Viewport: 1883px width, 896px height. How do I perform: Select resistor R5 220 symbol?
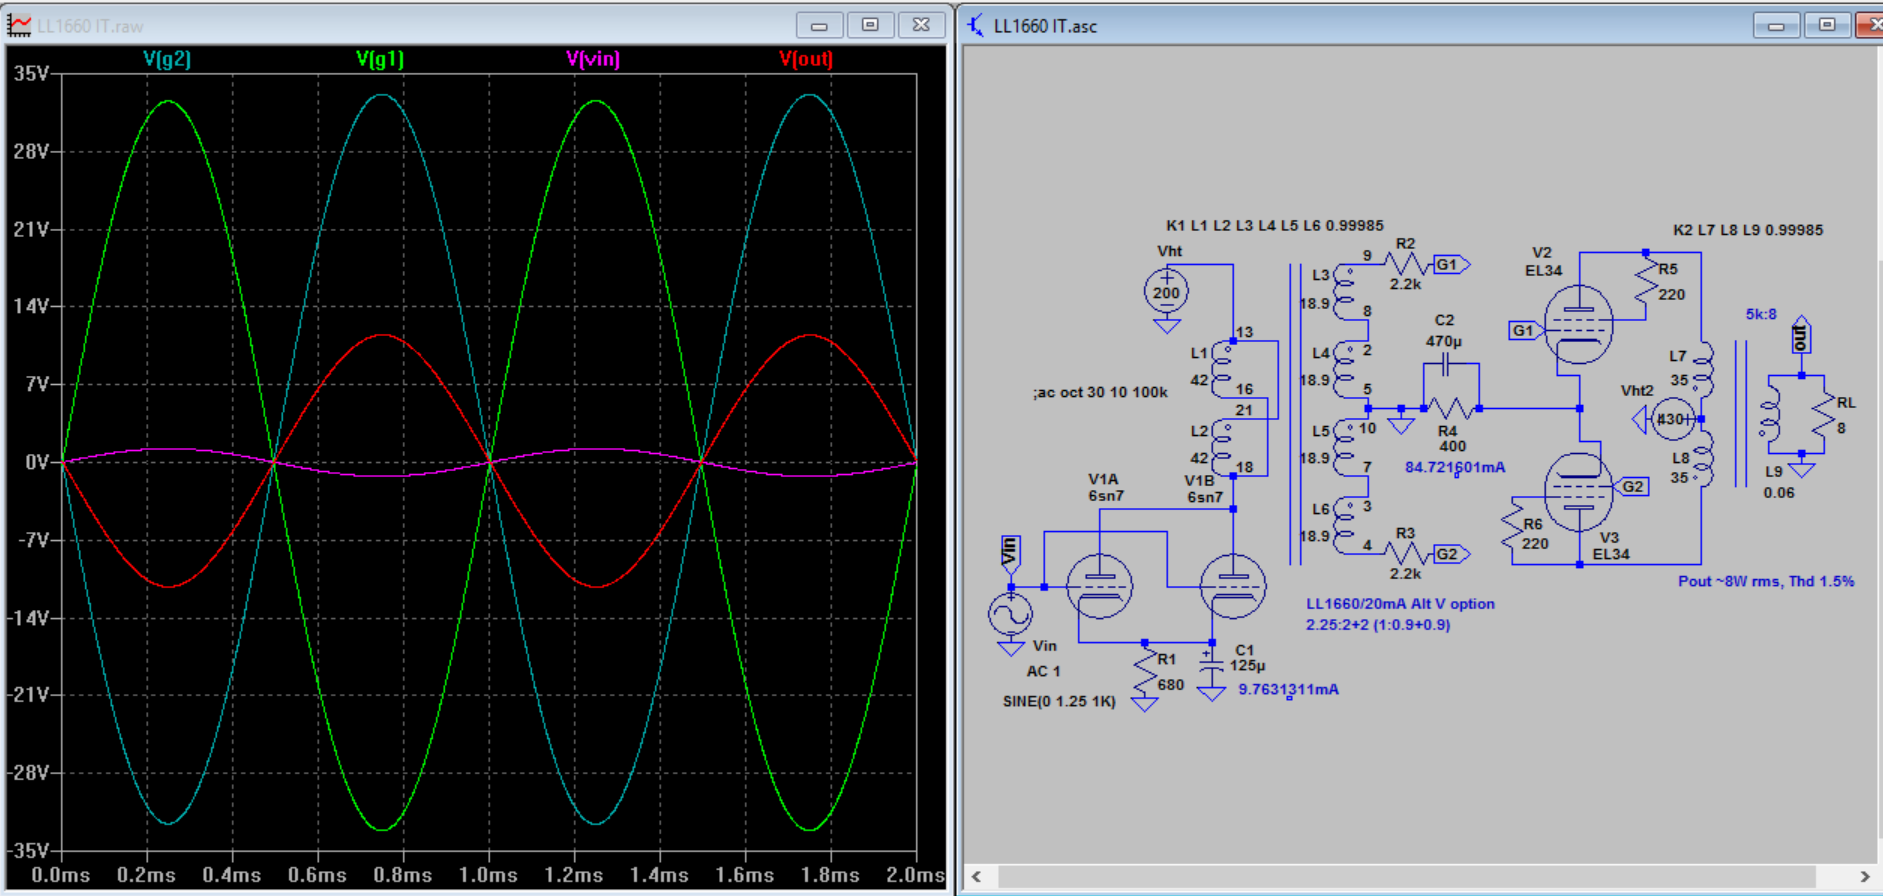1646,280
